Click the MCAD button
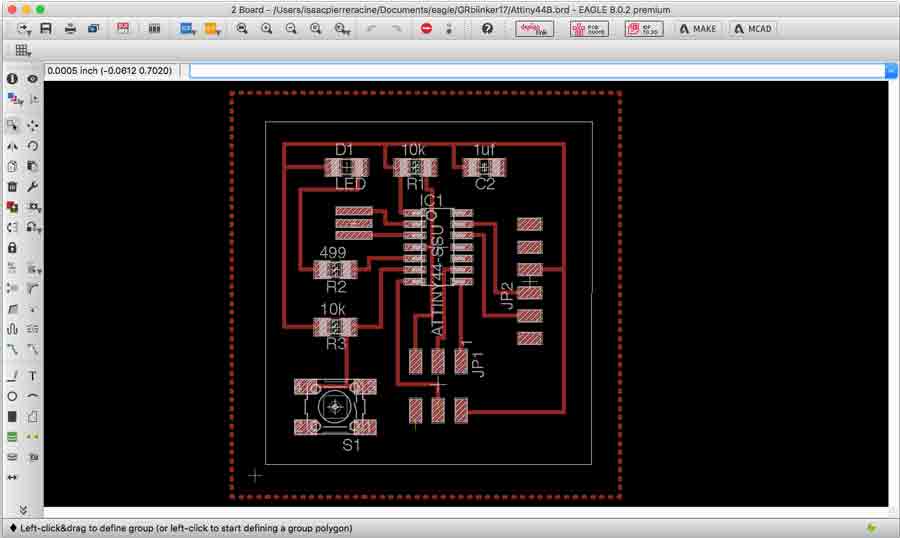The height and width of the screenshot is (538, 900). coord(754,29)
